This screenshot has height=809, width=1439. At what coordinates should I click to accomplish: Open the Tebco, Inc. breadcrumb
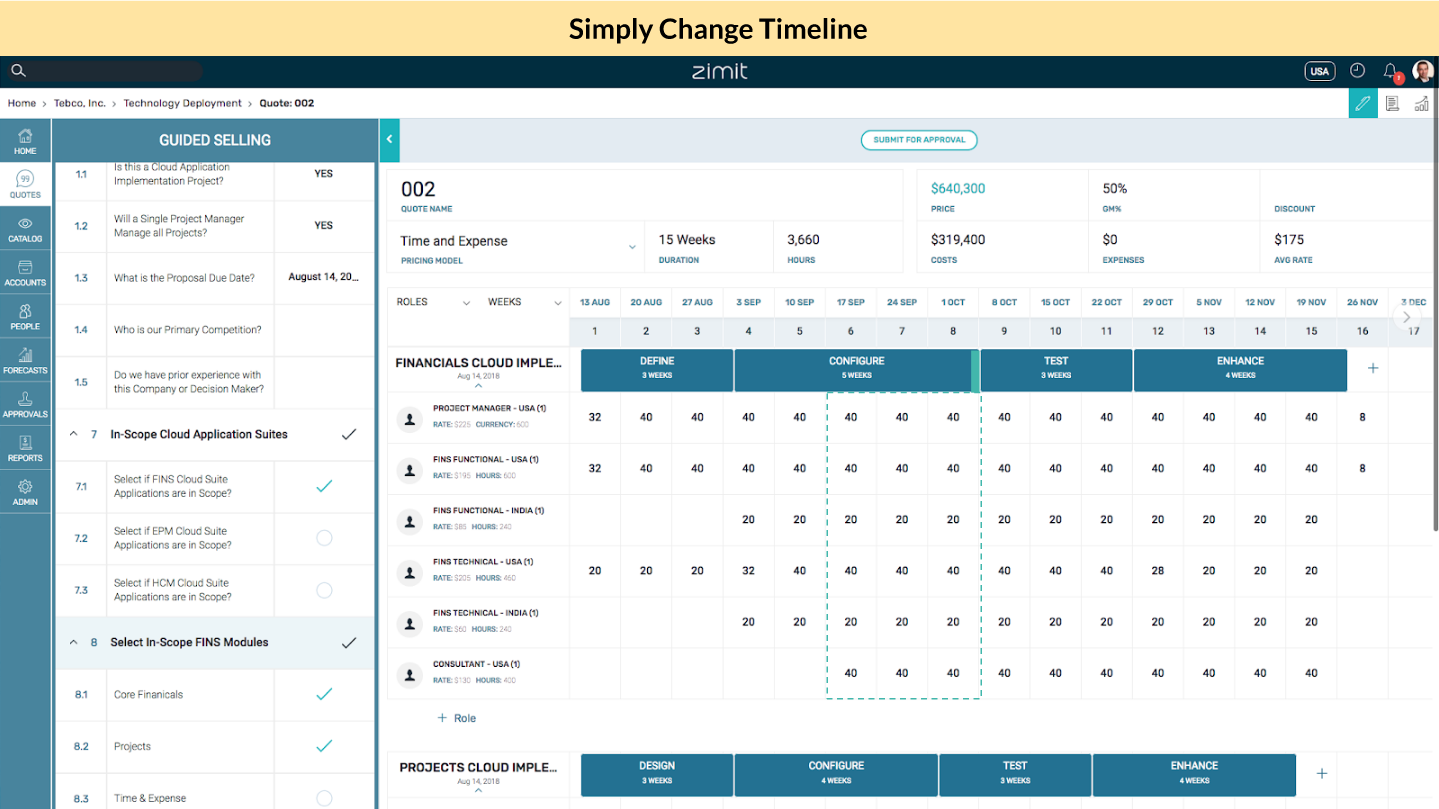[x=79, y=103]
